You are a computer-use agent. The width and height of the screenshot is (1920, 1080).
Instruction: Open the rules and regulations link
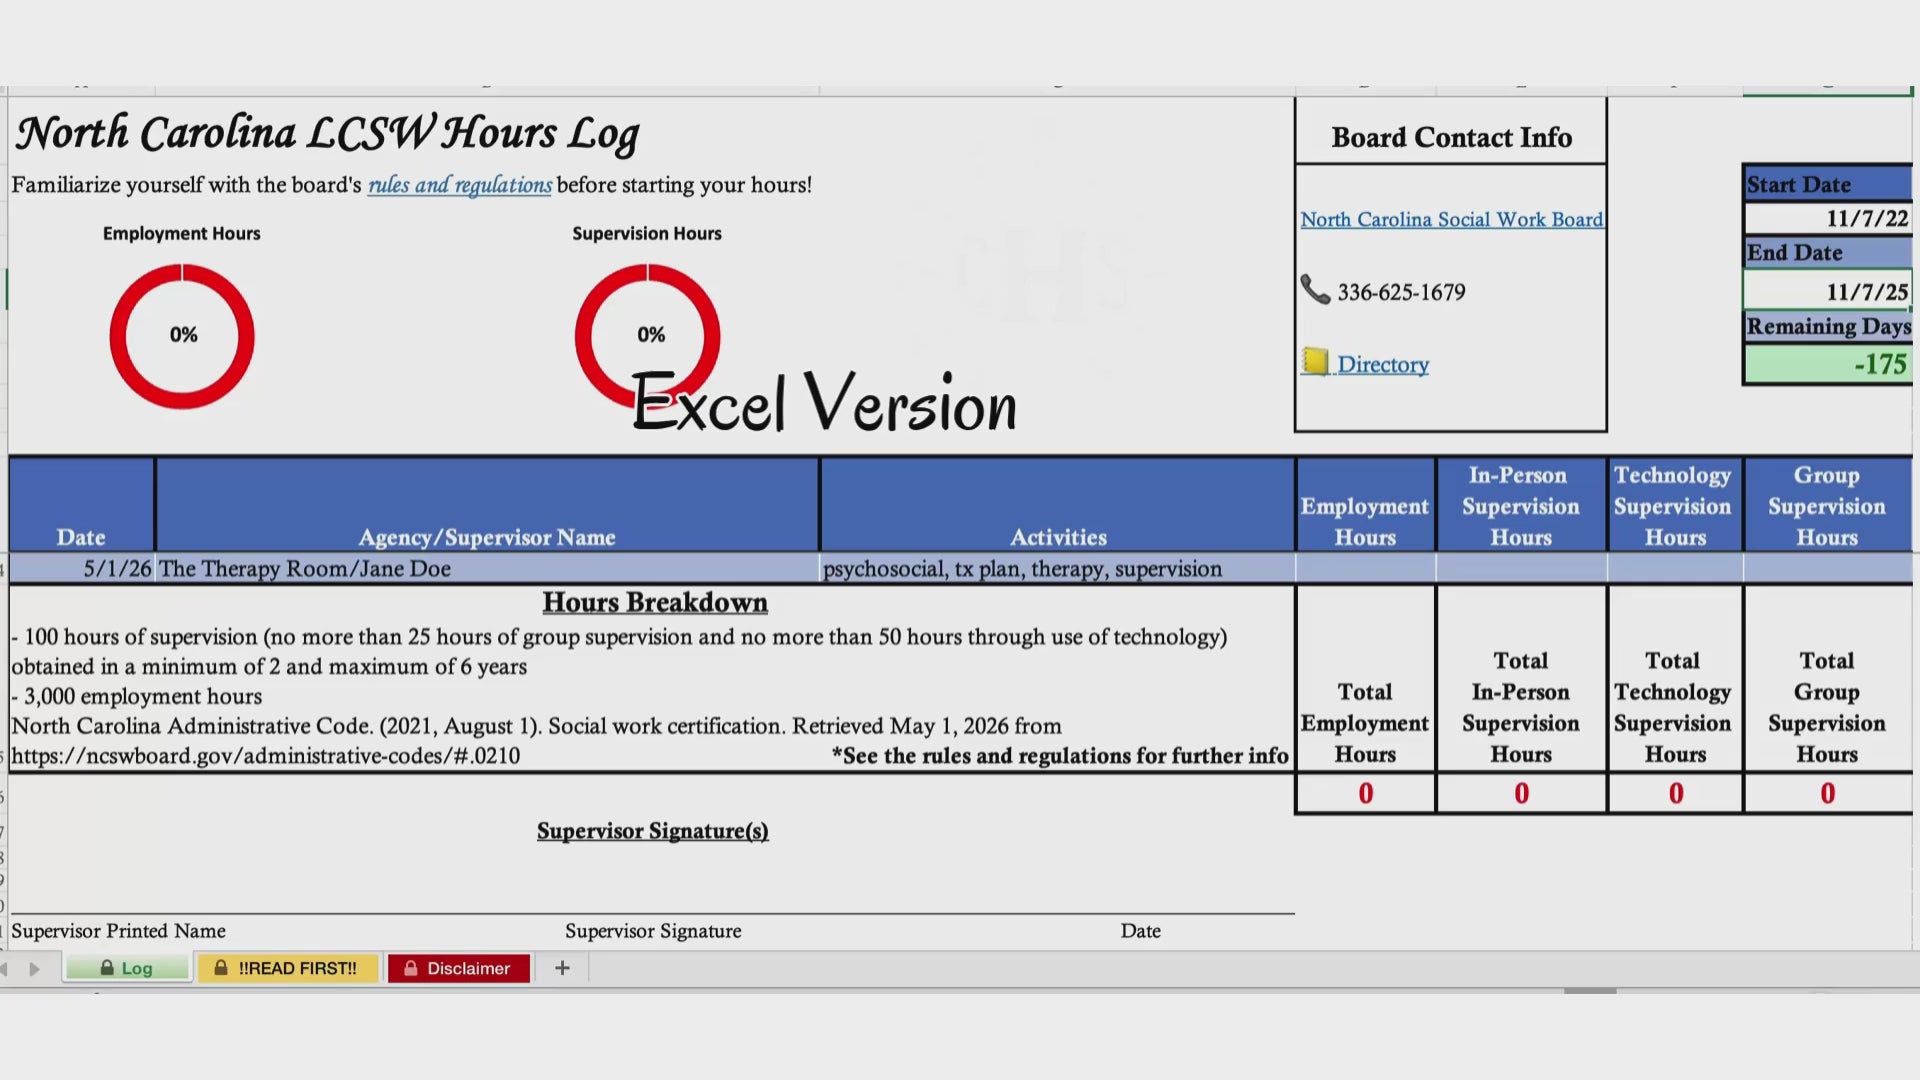coord(460,185)
